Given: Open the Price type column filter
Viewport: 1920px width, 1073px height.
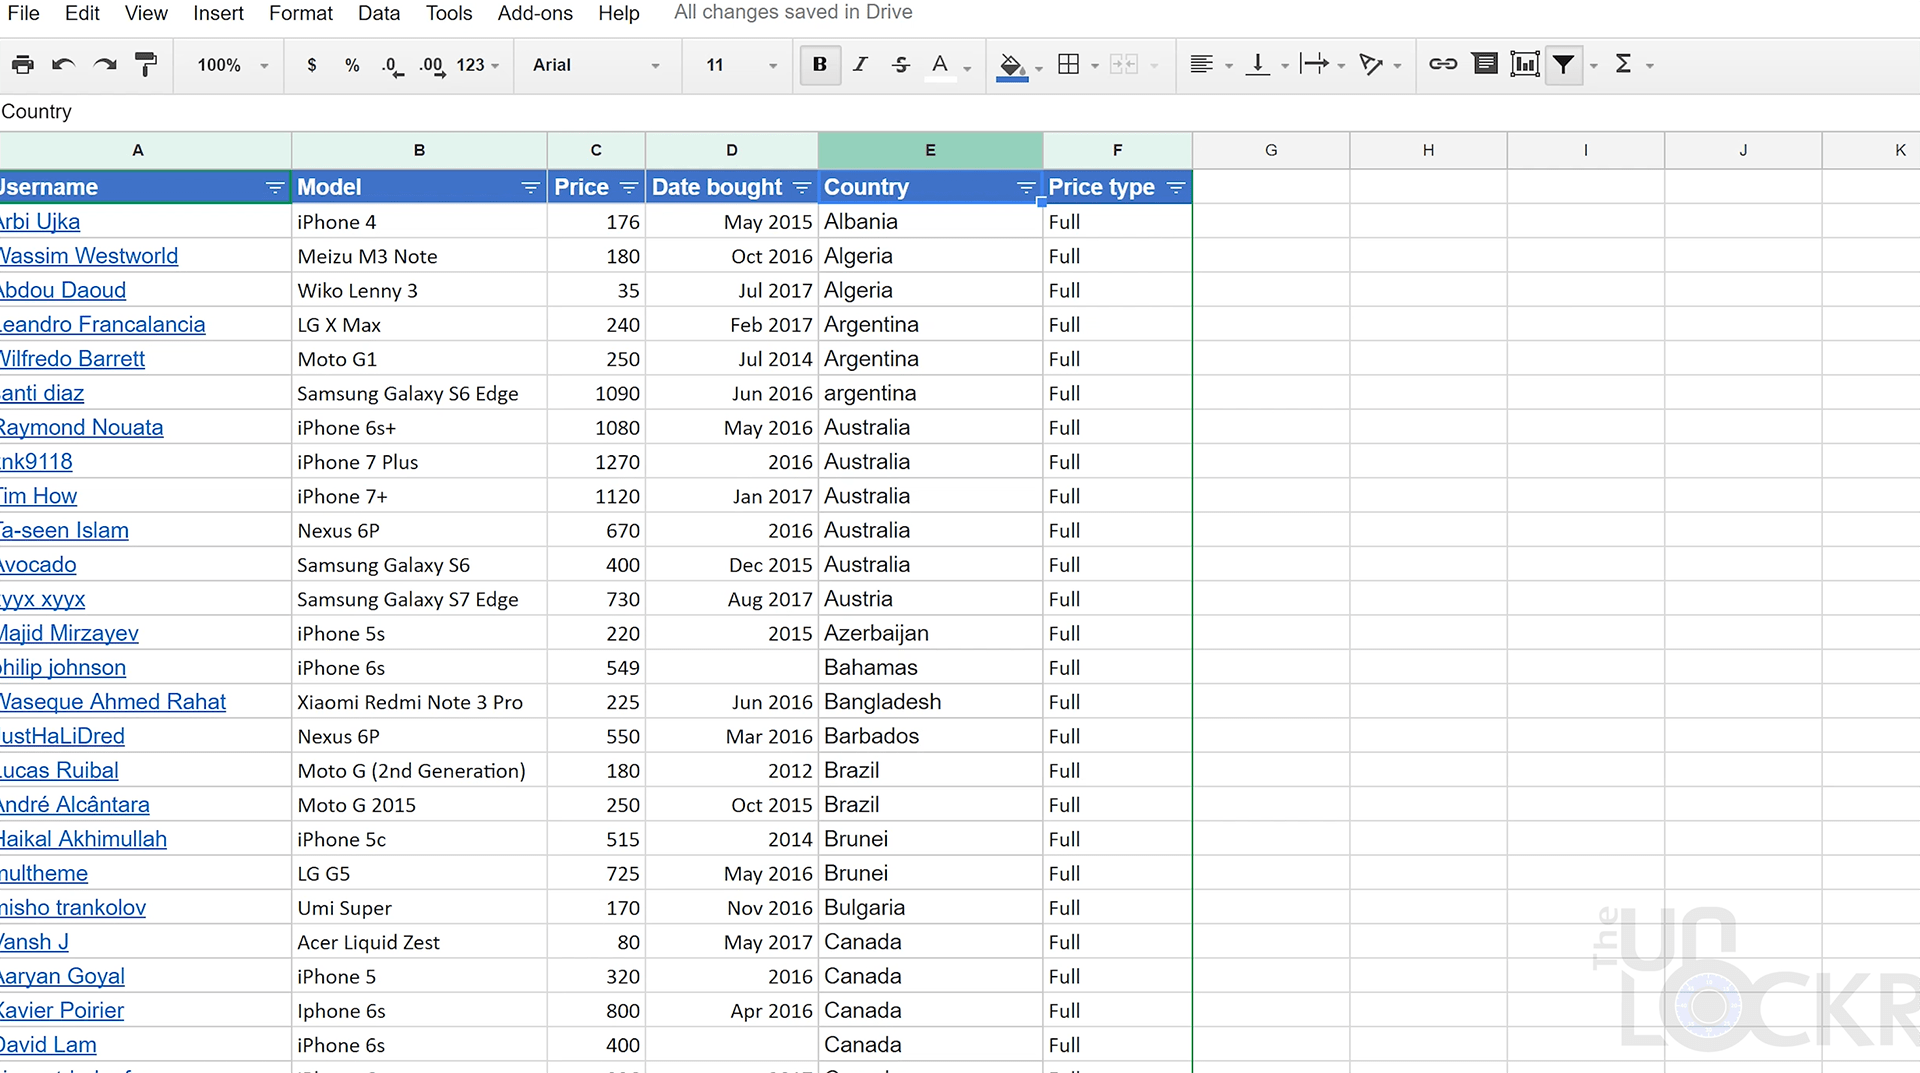Looking at the screenshot, I should point(1176,188).
